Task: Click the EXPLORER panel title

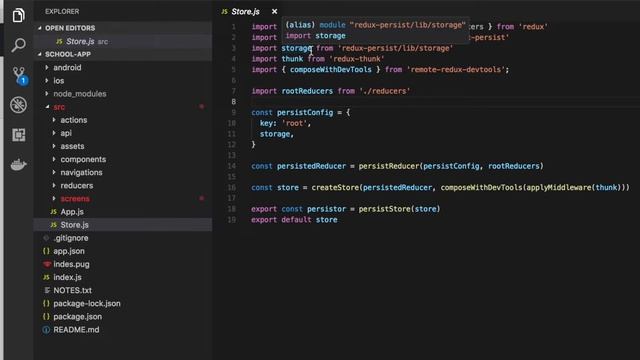Action: coord(62,11)
